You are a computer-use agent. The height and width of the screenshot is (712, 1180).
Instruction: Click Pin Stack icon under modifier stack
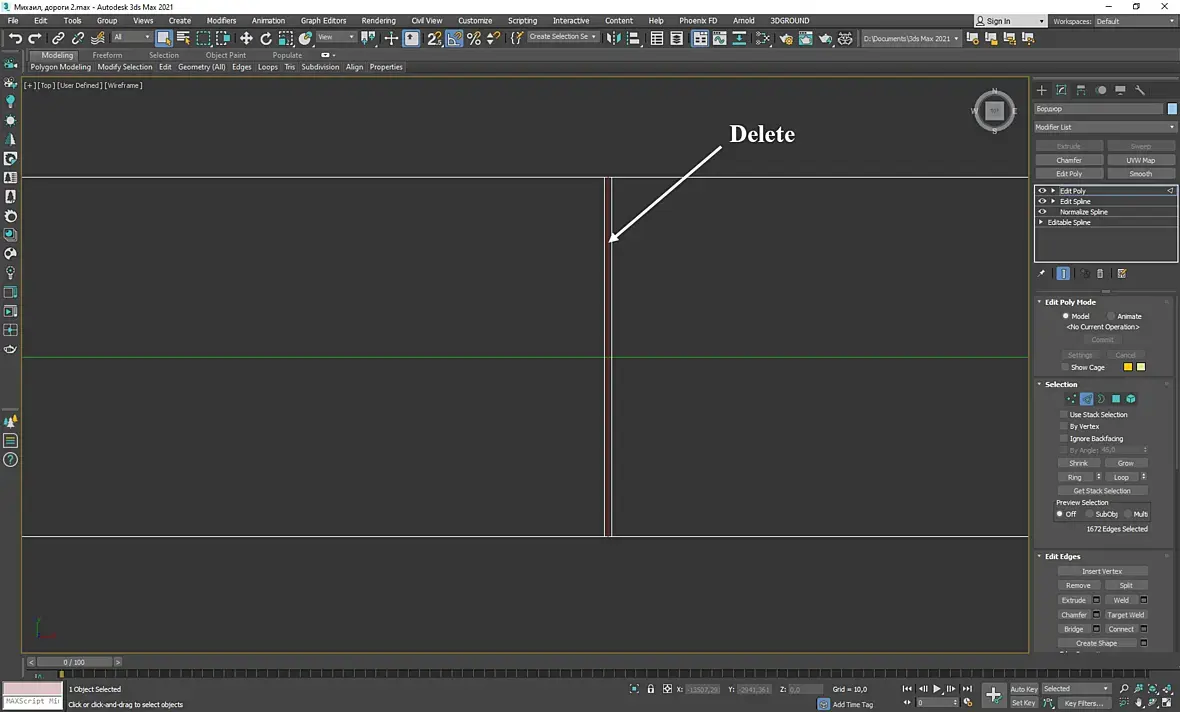point(1042,273)
